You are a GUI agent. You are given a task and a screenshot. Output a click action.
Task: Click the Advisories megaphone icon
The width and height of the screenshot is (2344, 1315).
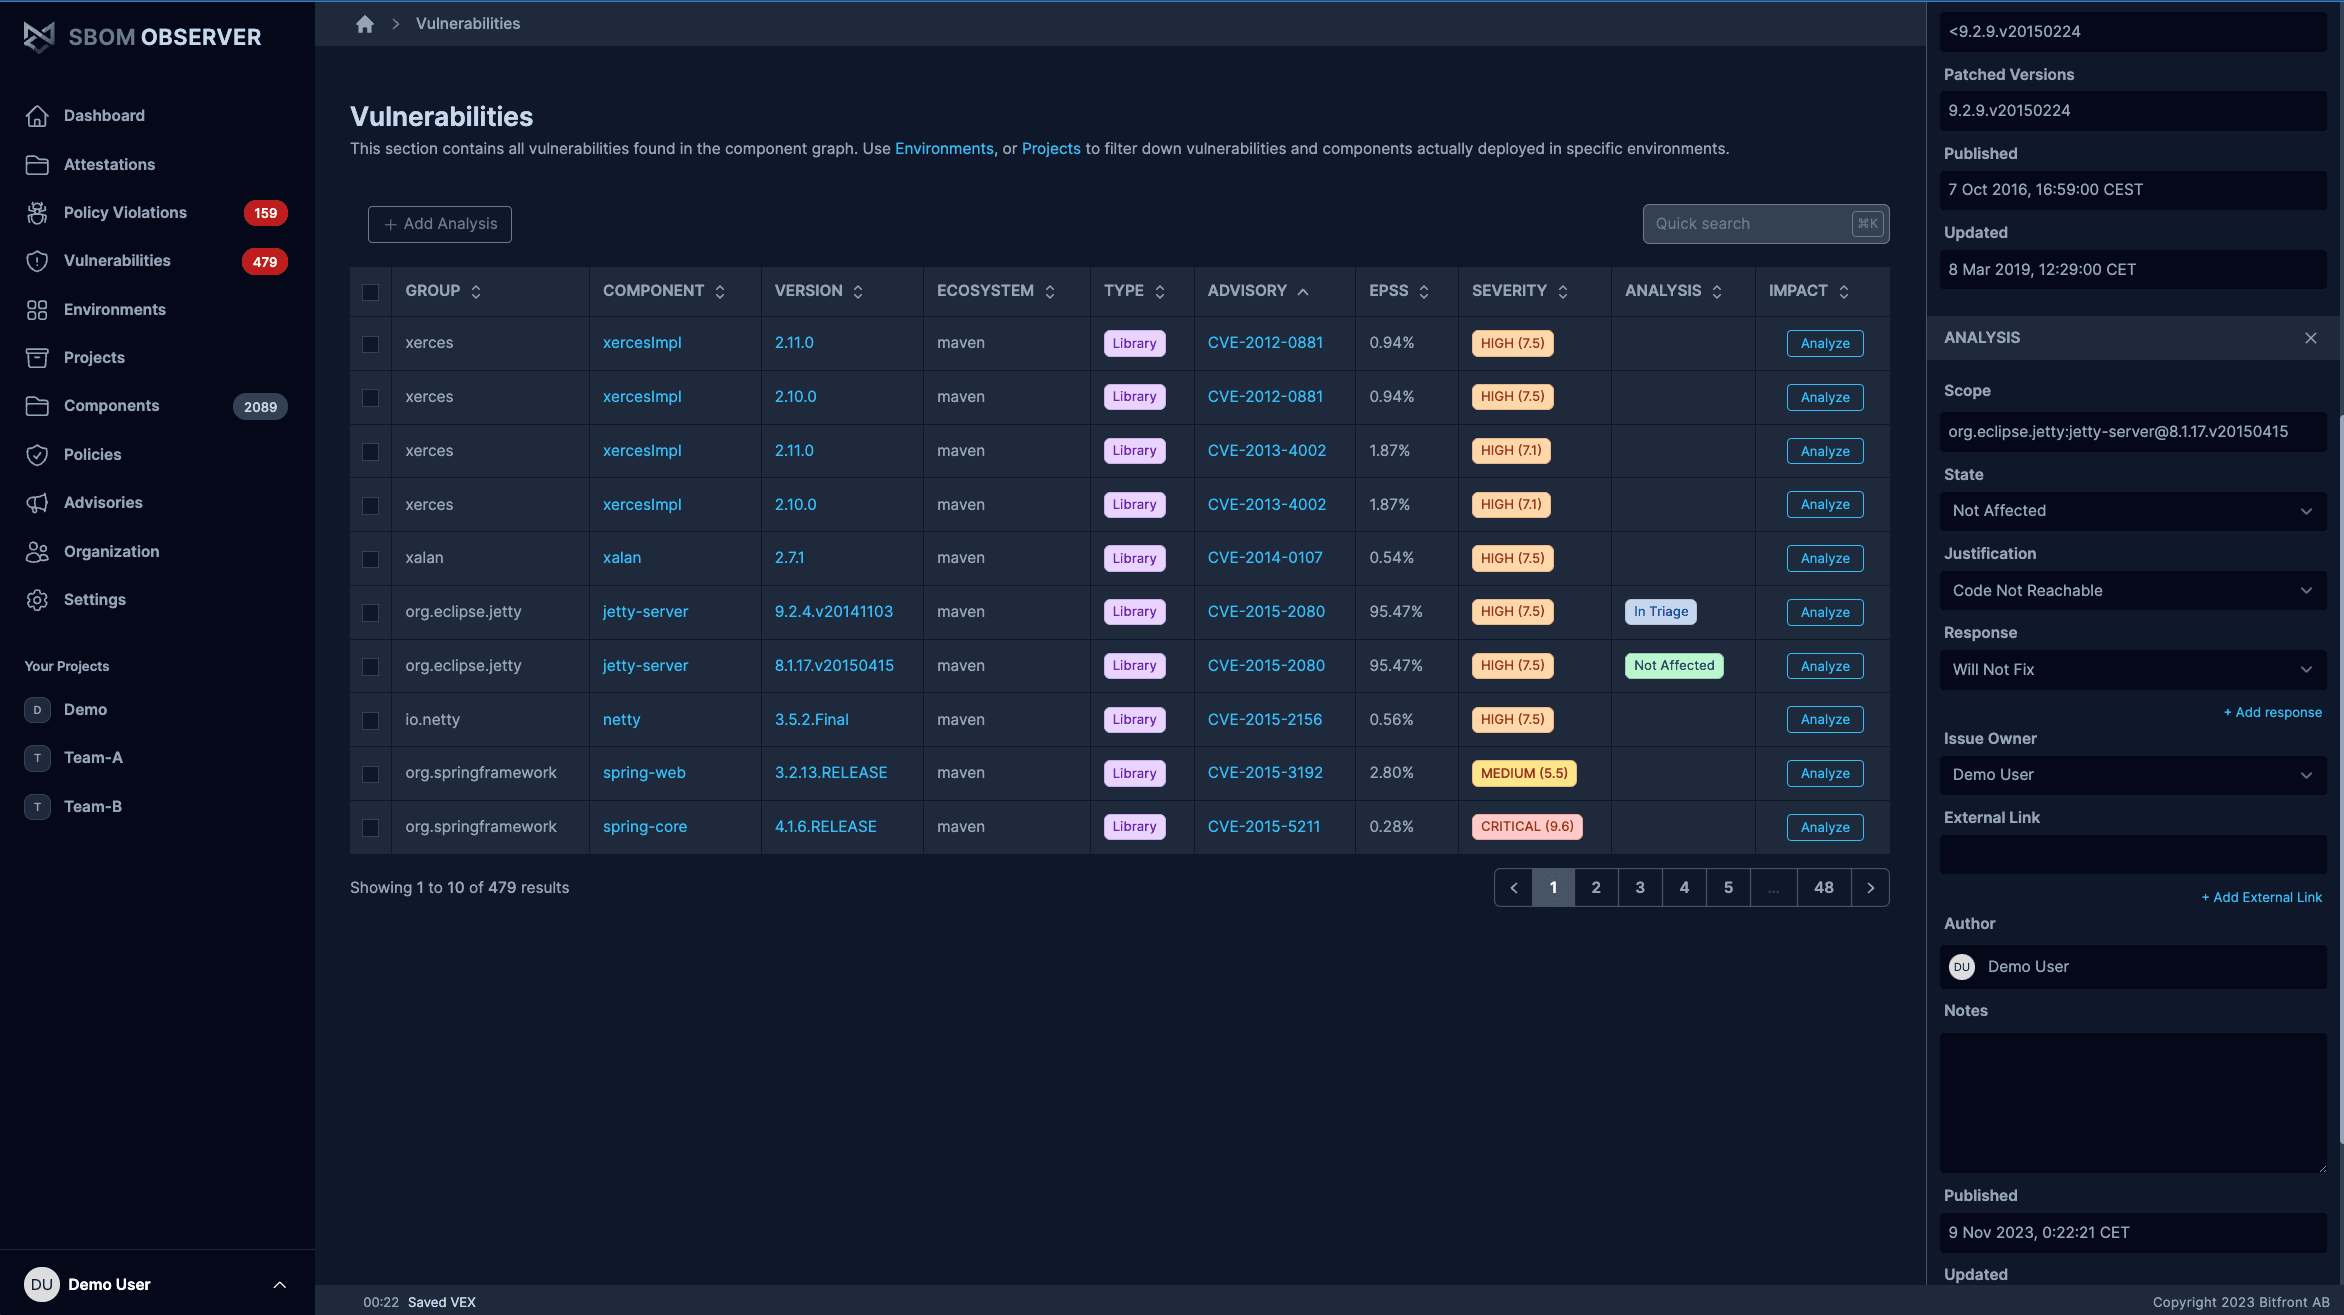point(37,503)
